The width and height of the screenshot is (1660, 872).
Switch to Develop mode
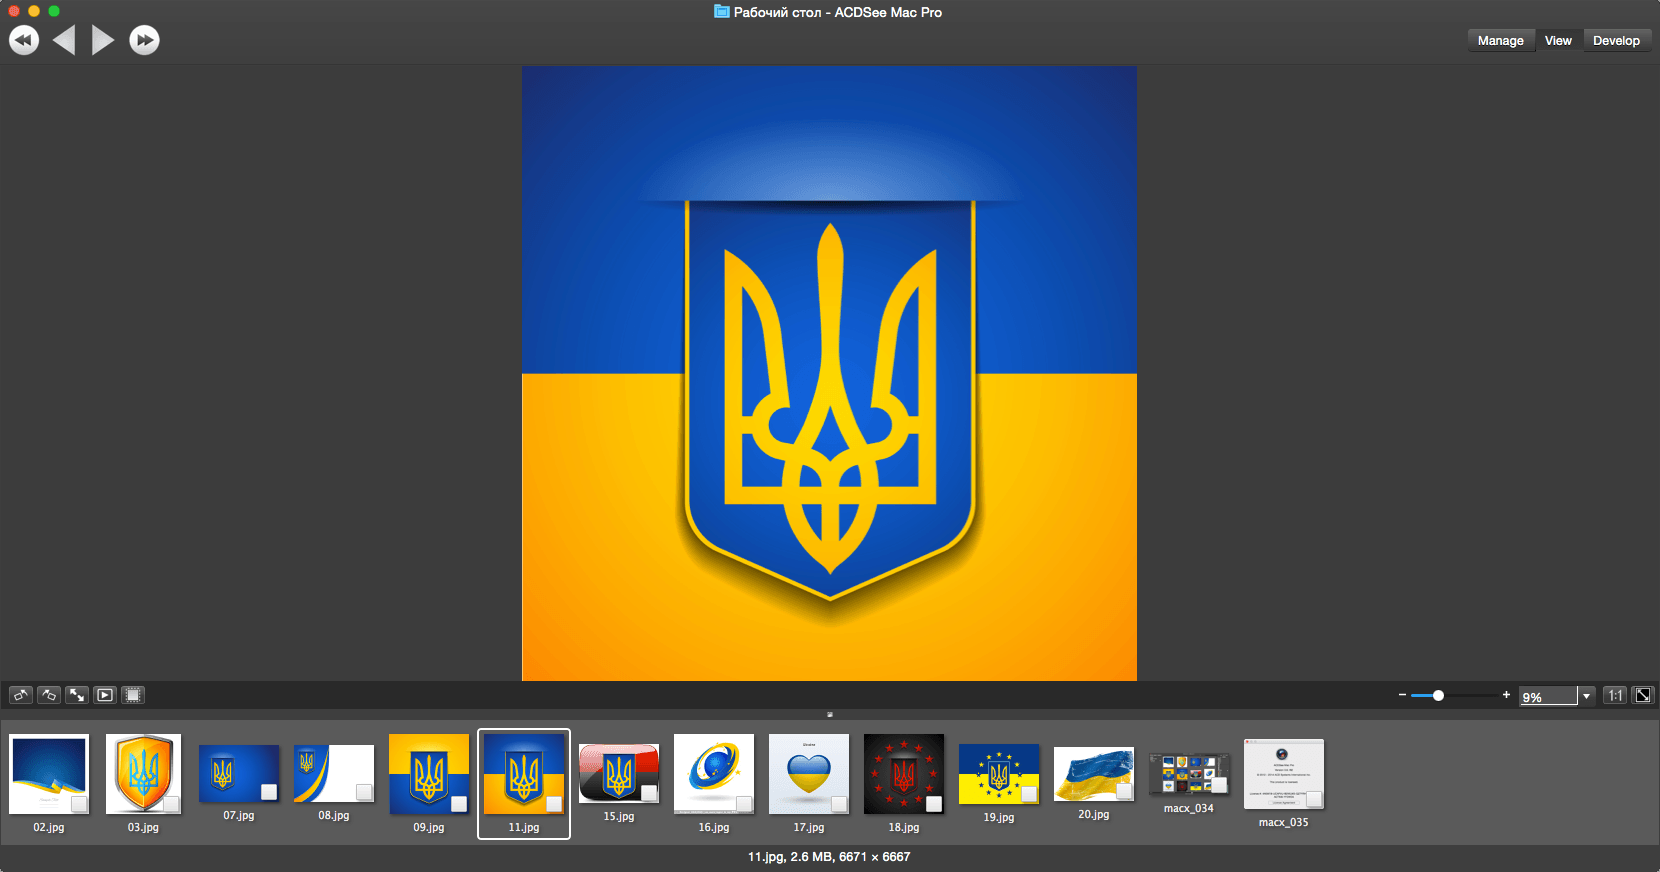tap(1616, 41)
